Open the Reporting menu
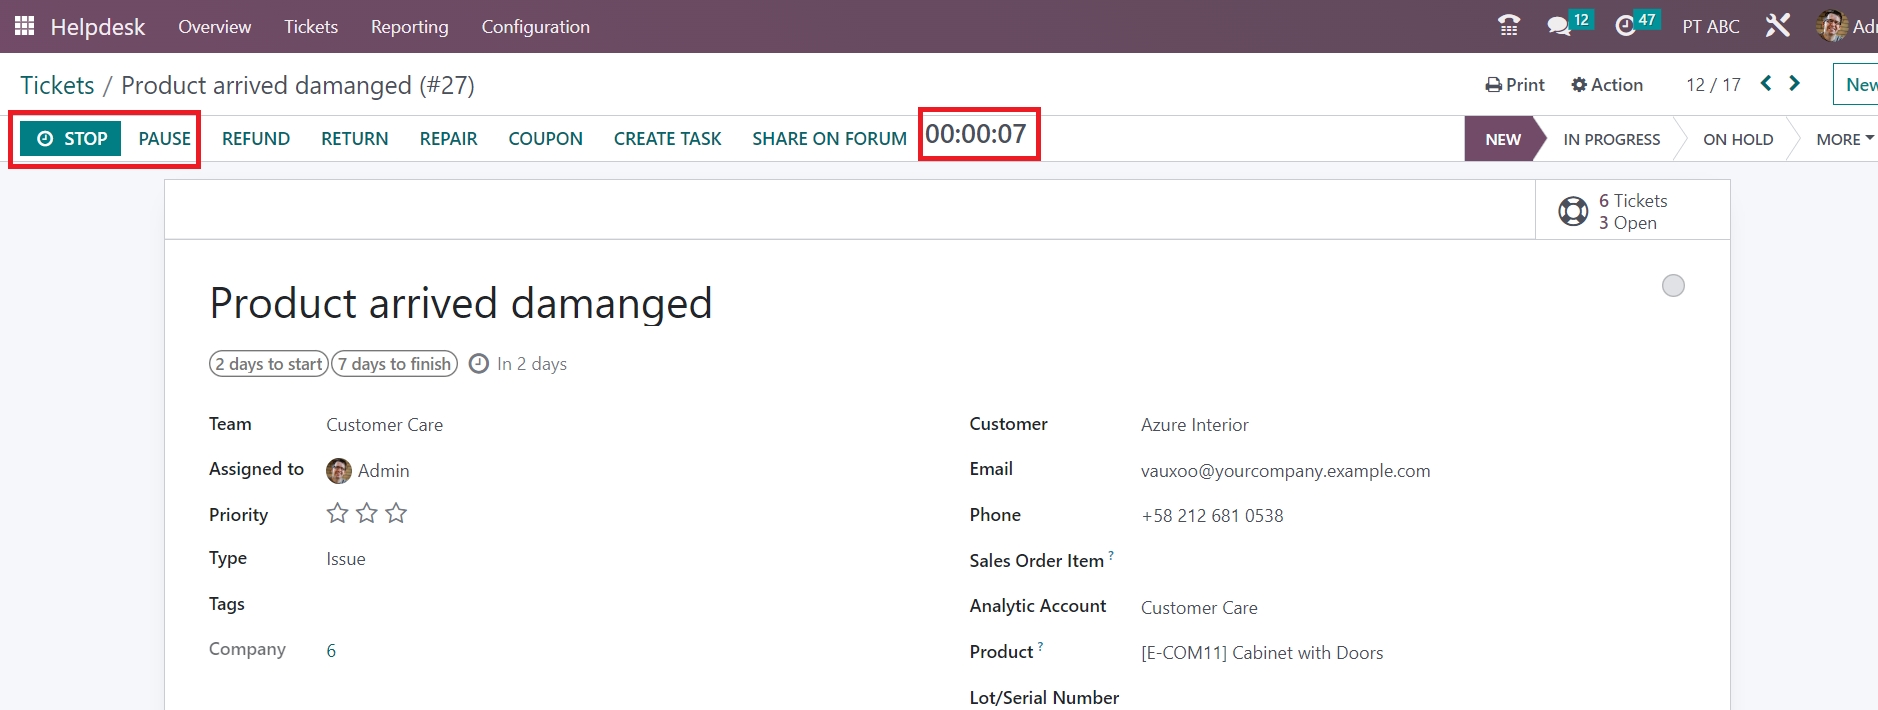1878x710 pixels. [409, 27]
